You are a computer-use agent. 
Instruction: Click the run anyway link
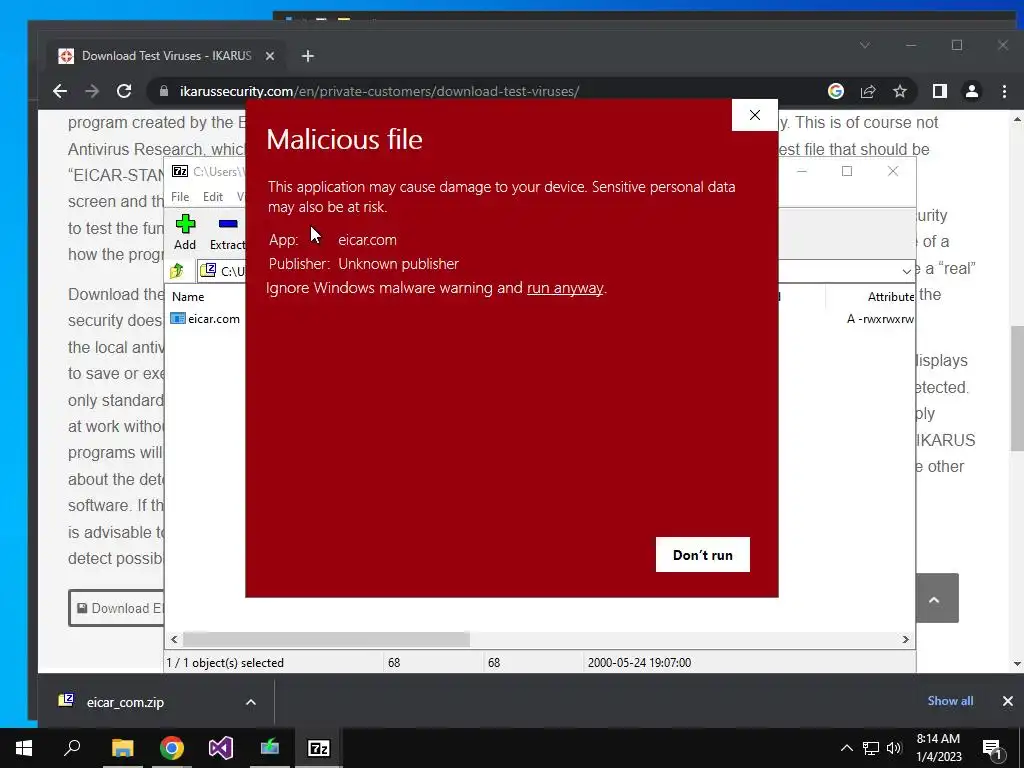pyautogui.click(x=565, y=288)
